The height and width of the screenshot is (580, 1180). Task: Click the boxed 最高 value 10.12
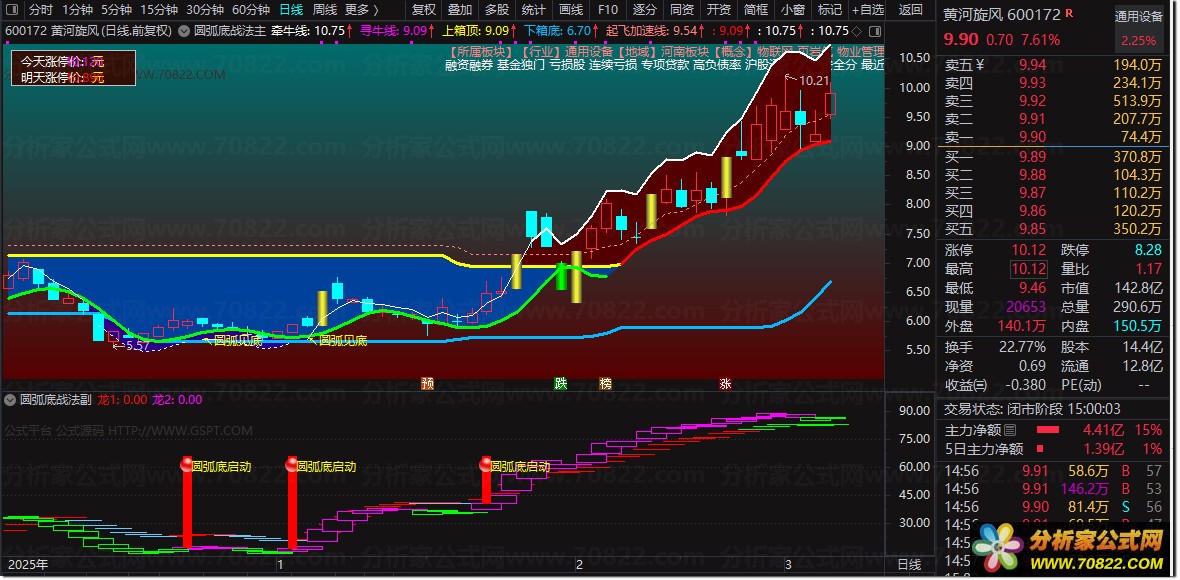(x=1029, y=269)
